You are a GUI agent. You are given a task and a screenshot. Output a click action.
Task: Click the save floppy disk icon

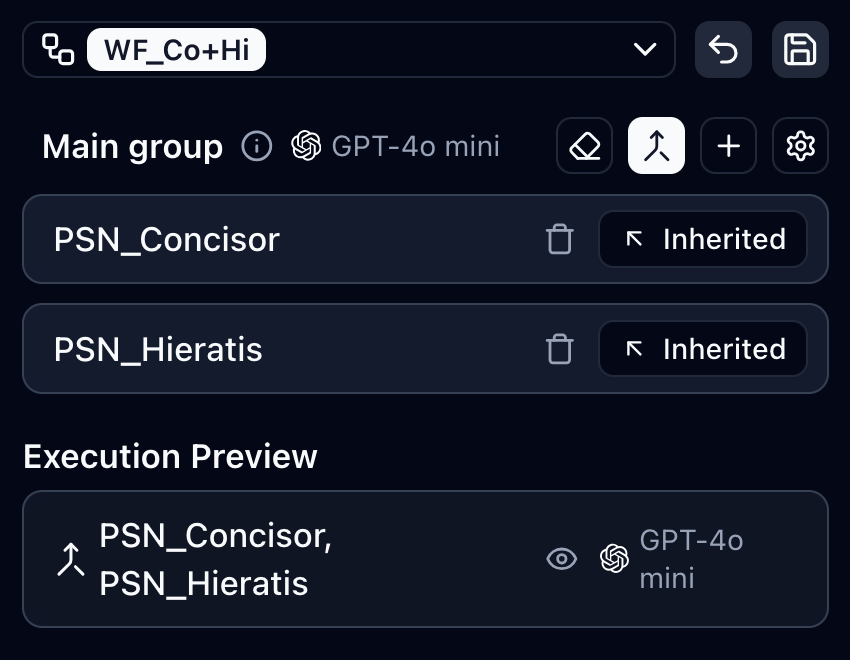click(800, 49)
